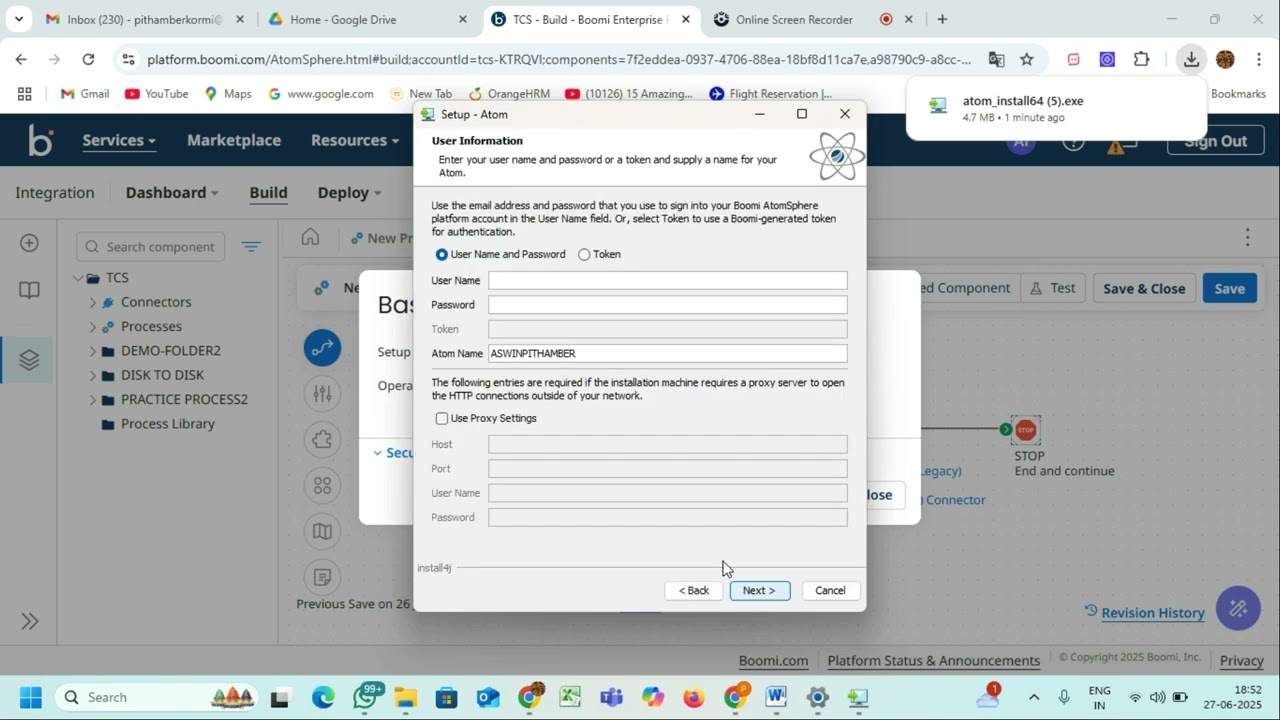Screen dimensions: 1280x720
Task: Open the Boomi.com footer link
Action: click(x=773, y=660)
